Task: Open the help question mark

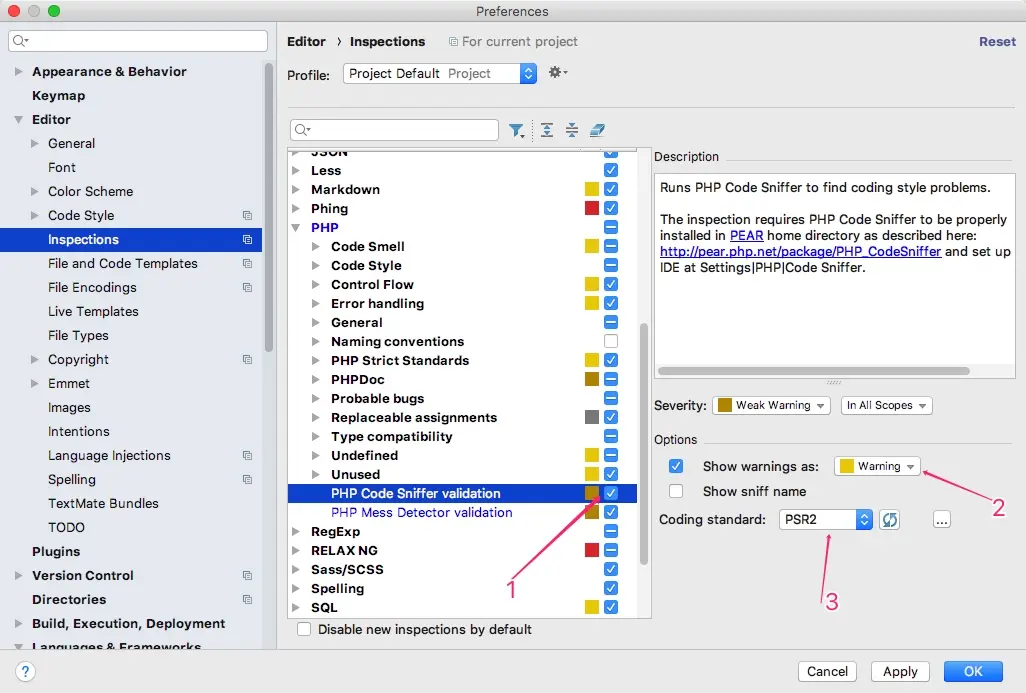Action: 25,671
